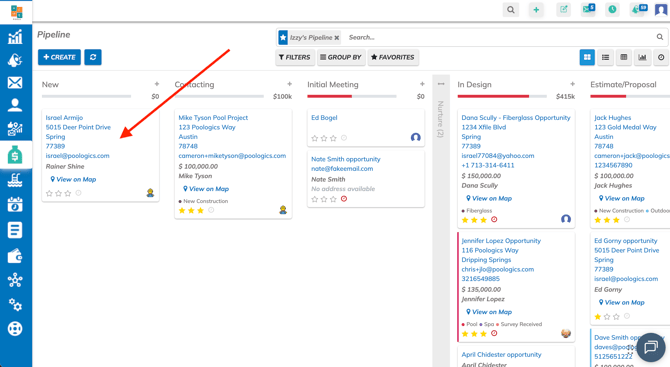Click the refresh button next to Create
The image size is (670, 367).
coord(93,57)
